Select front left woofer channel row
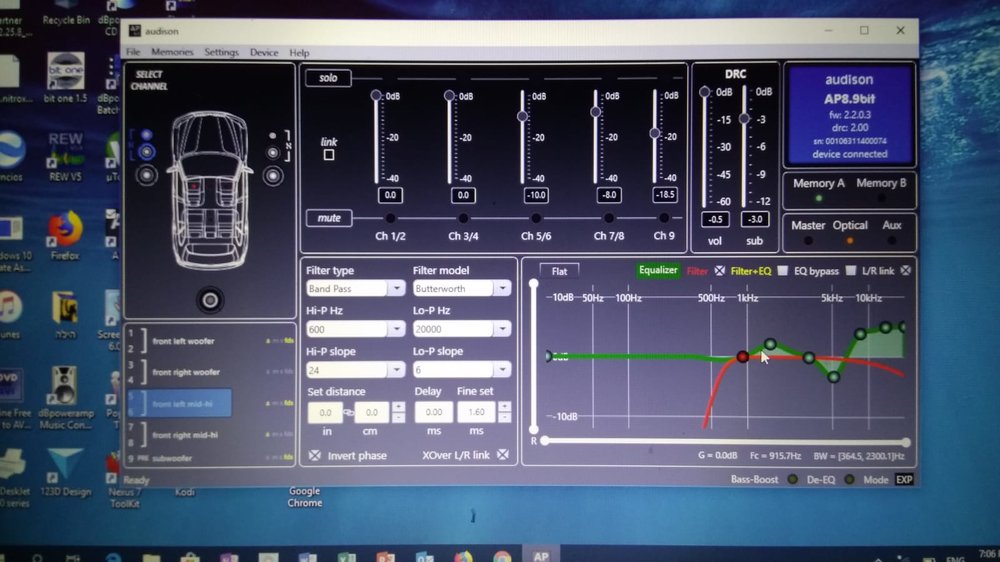The image size is (1000, 562). tap(210, 341)
